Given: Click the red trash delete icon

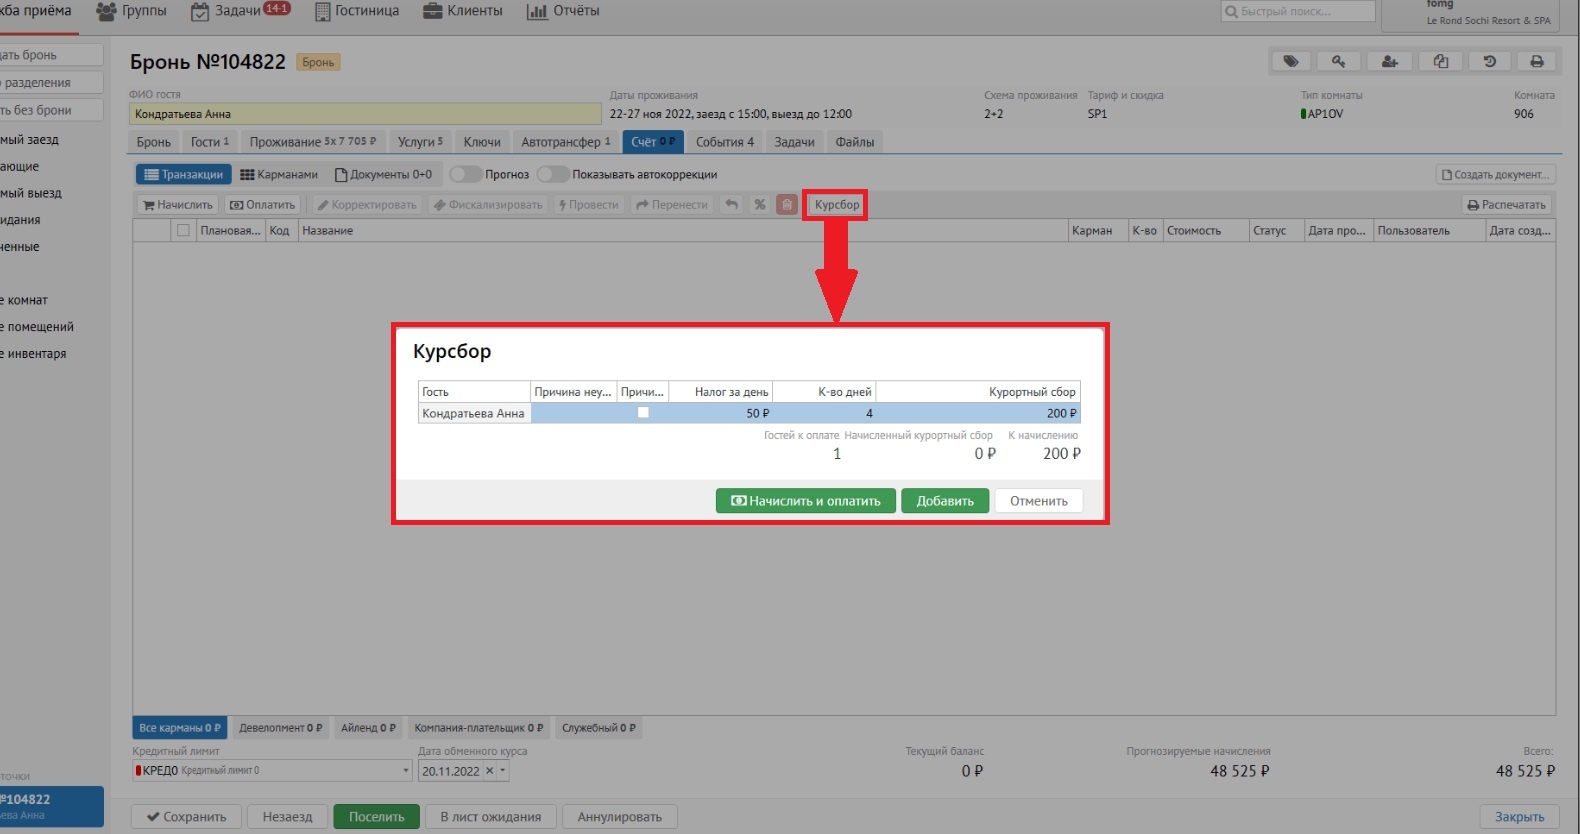Looking at the screenshot, I should 787,205.
